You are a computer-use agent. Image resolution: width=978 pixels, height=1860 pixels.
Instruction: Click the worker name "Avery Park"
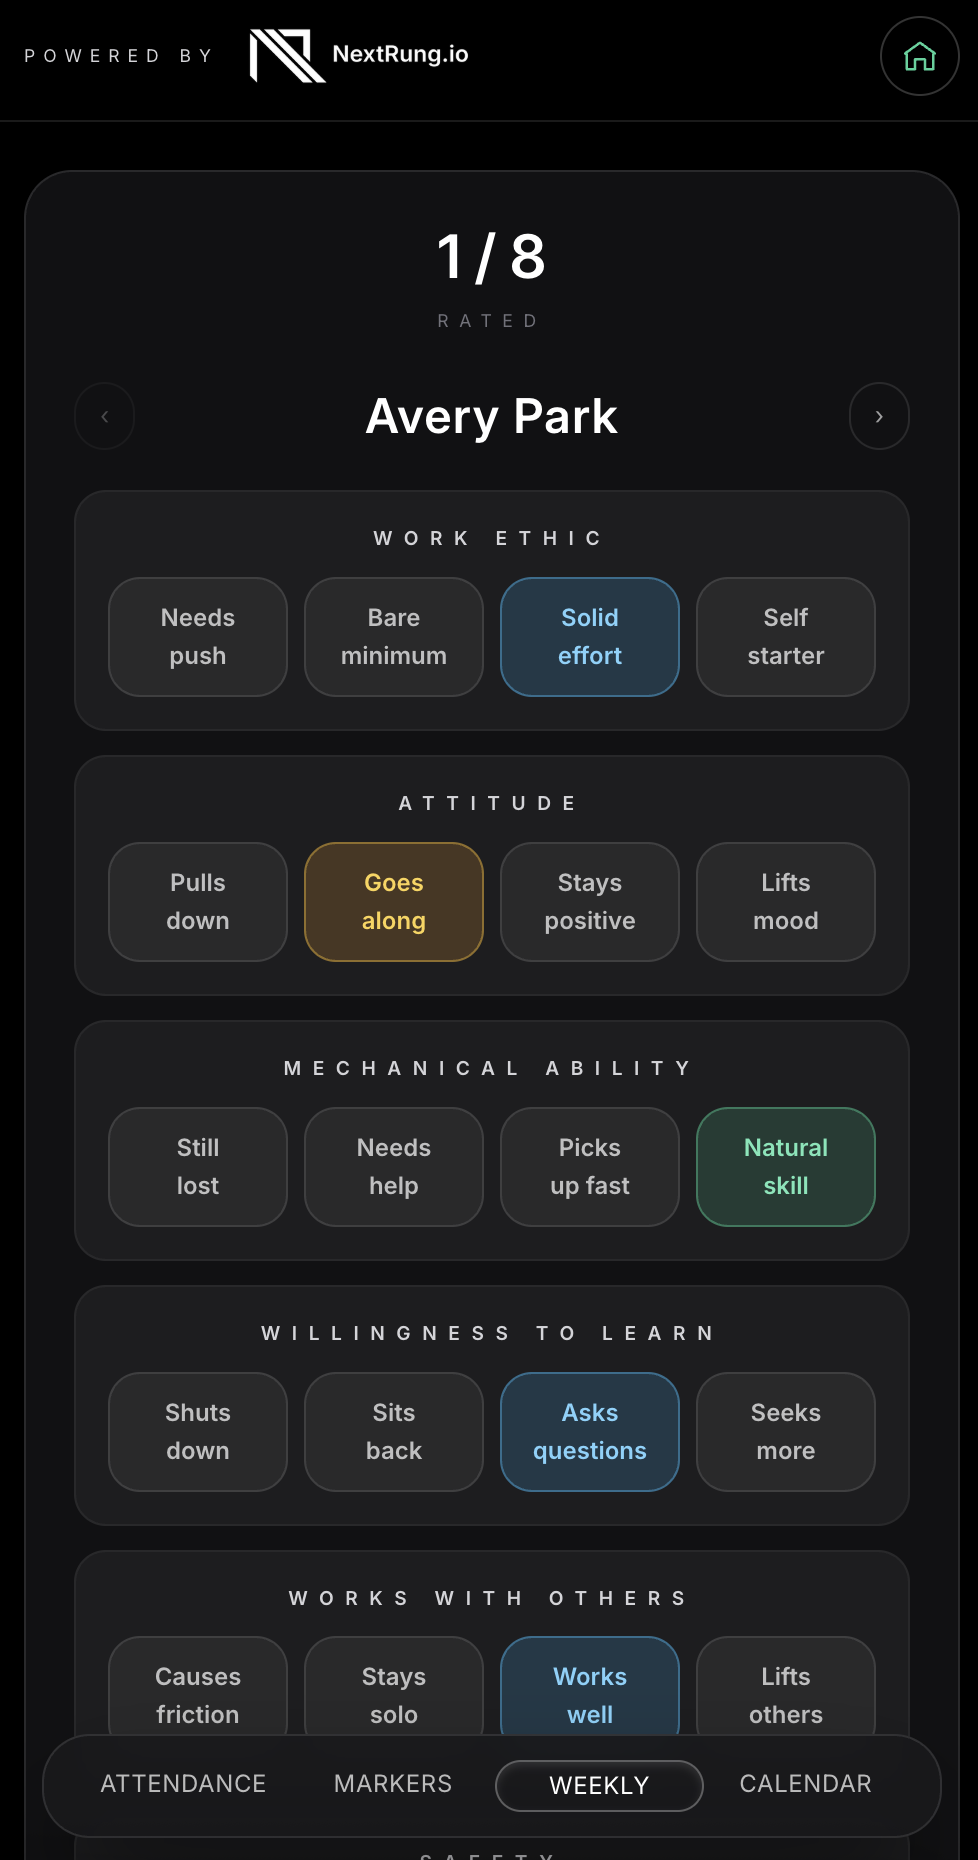(x=491, y=416)
